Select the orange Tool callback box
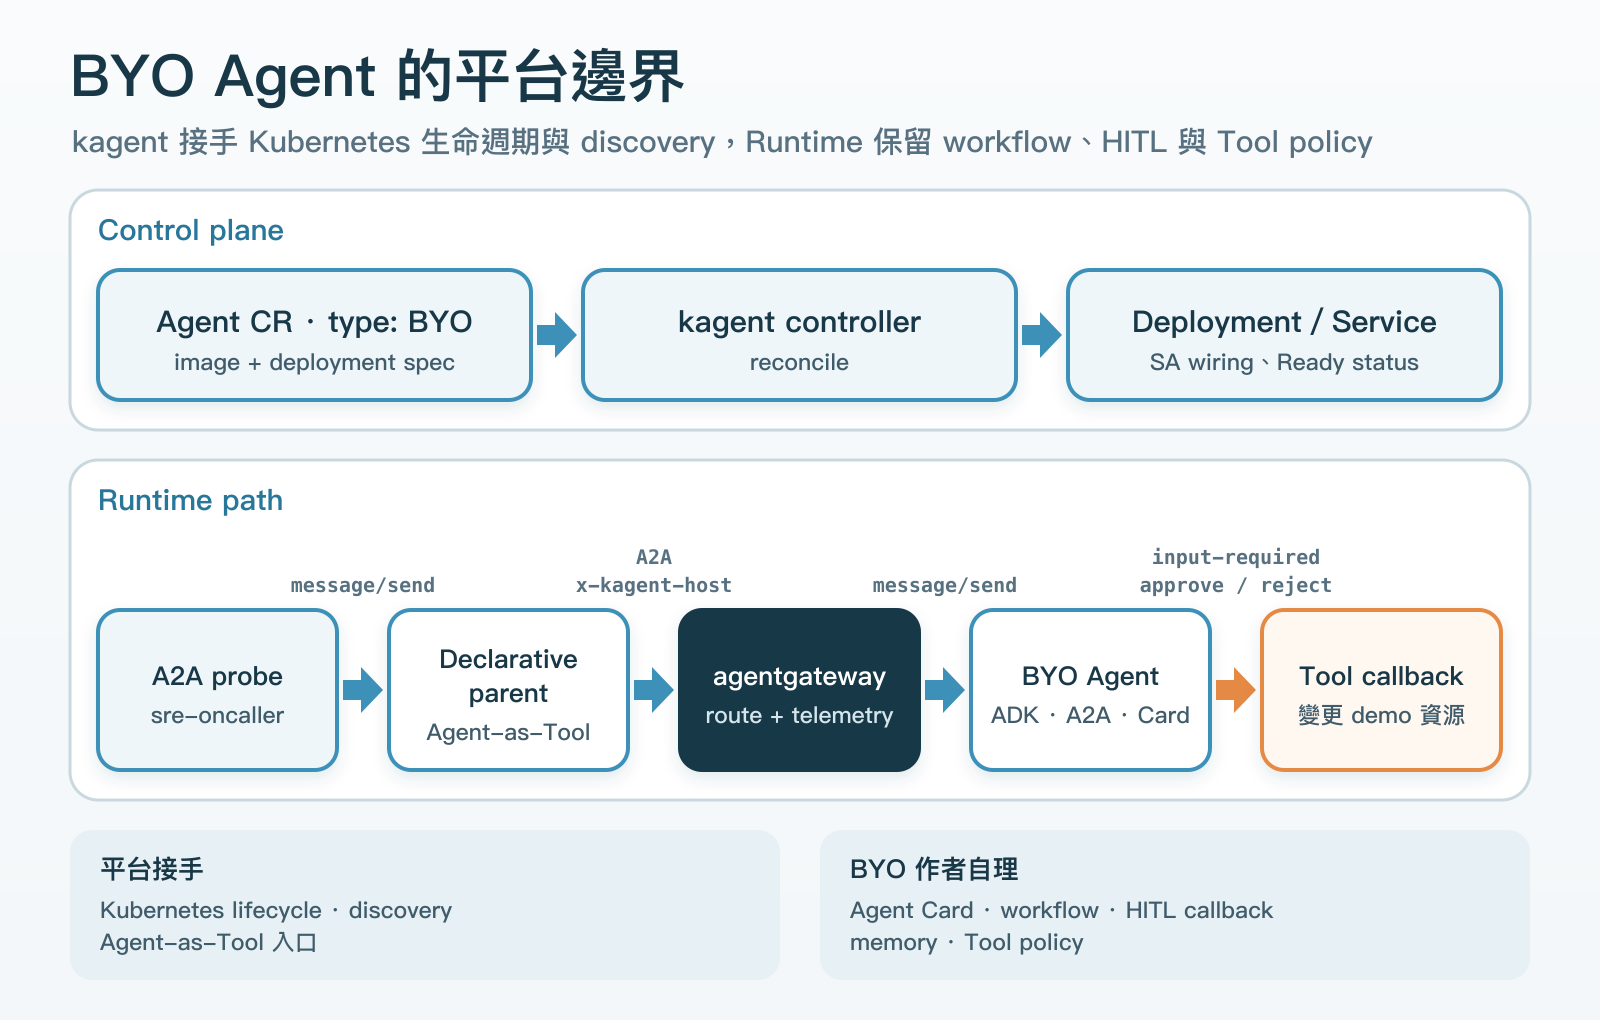This screenshot has width=1600, height=1020. point(1381,690)
